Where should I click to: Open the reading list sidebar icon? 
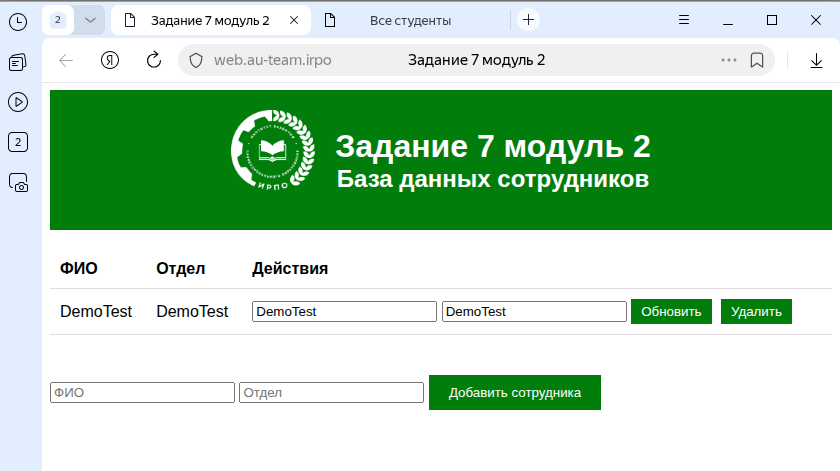tap(18, 62)
